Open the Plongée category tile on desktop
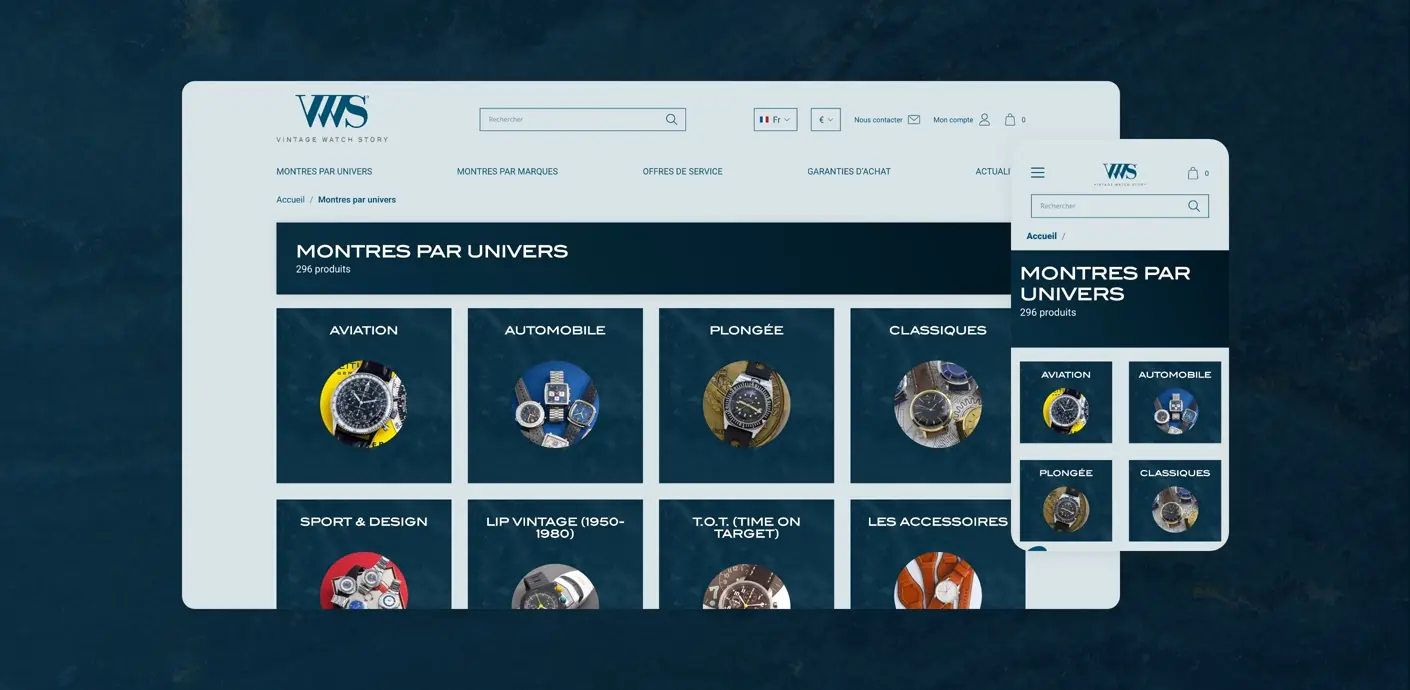 click(746, 395)
